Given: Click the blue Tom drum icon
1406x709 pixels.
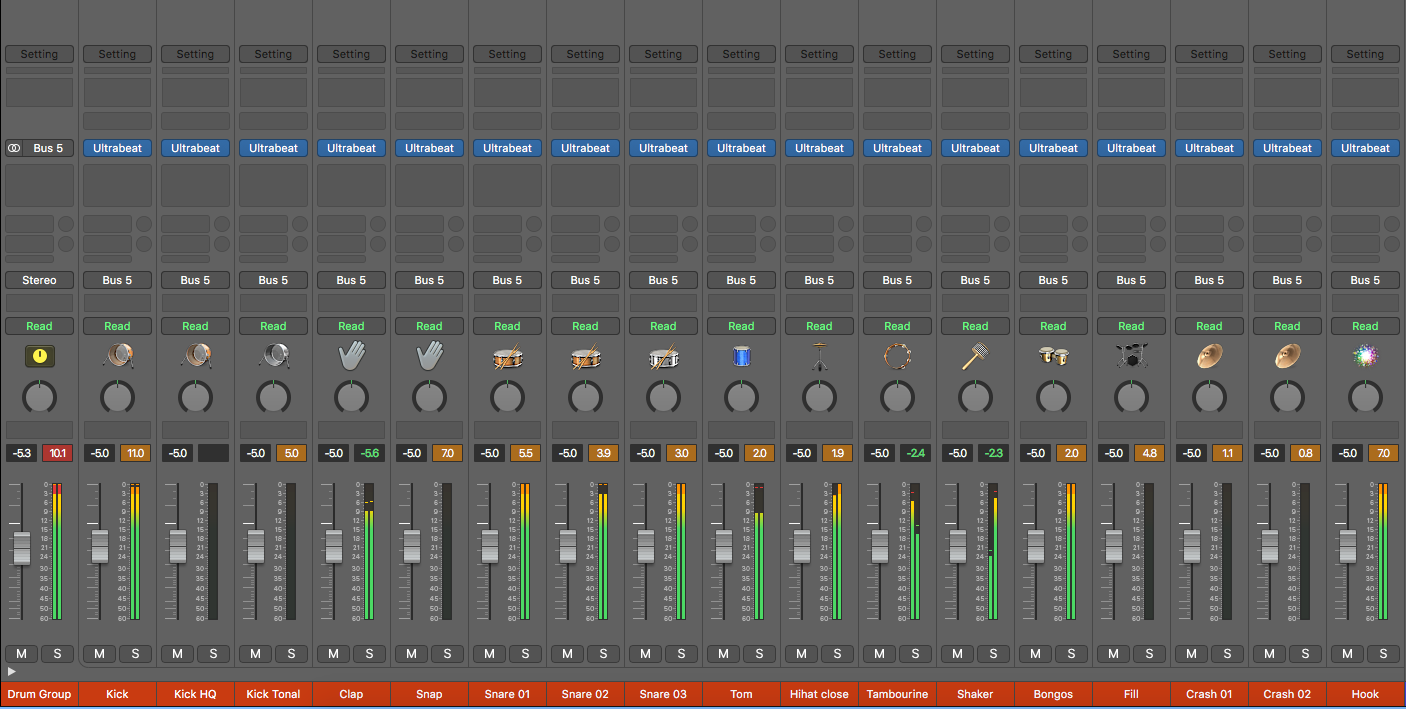Looking at the screenshot, I should tap(741, 356).
